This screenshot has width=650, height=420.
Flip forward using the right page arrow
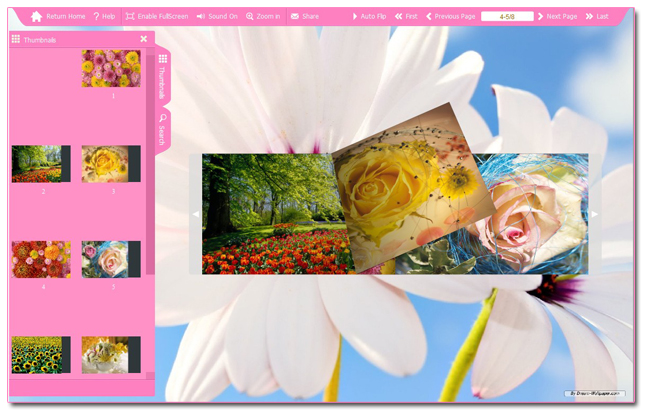[594, 214]
